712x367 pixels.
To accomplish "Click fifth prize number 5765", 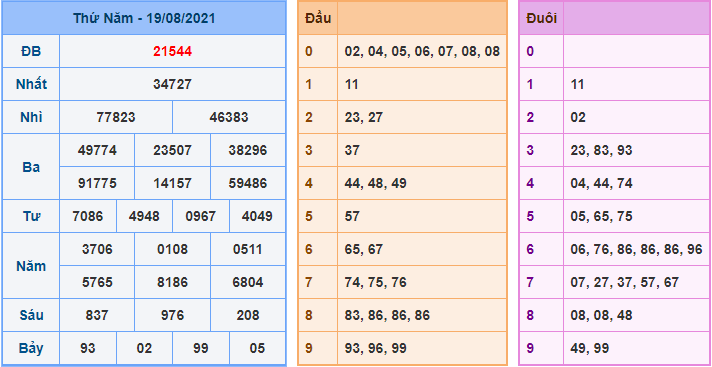I will [97, 282].
